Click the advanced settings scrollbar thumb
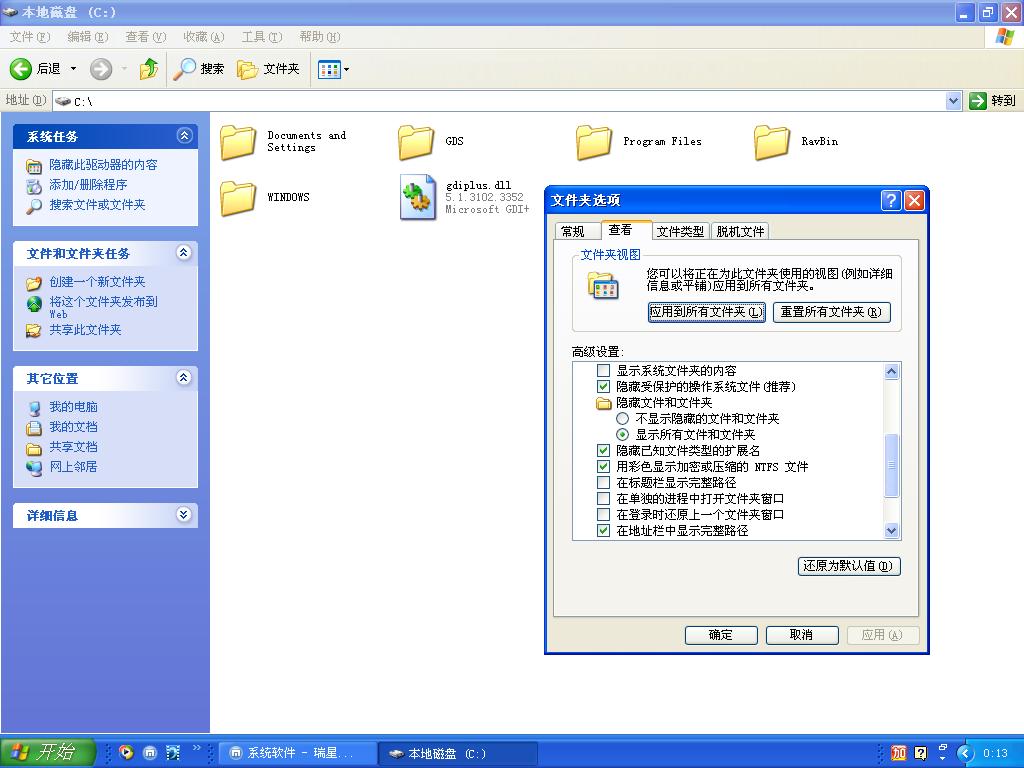 (891, 466)
